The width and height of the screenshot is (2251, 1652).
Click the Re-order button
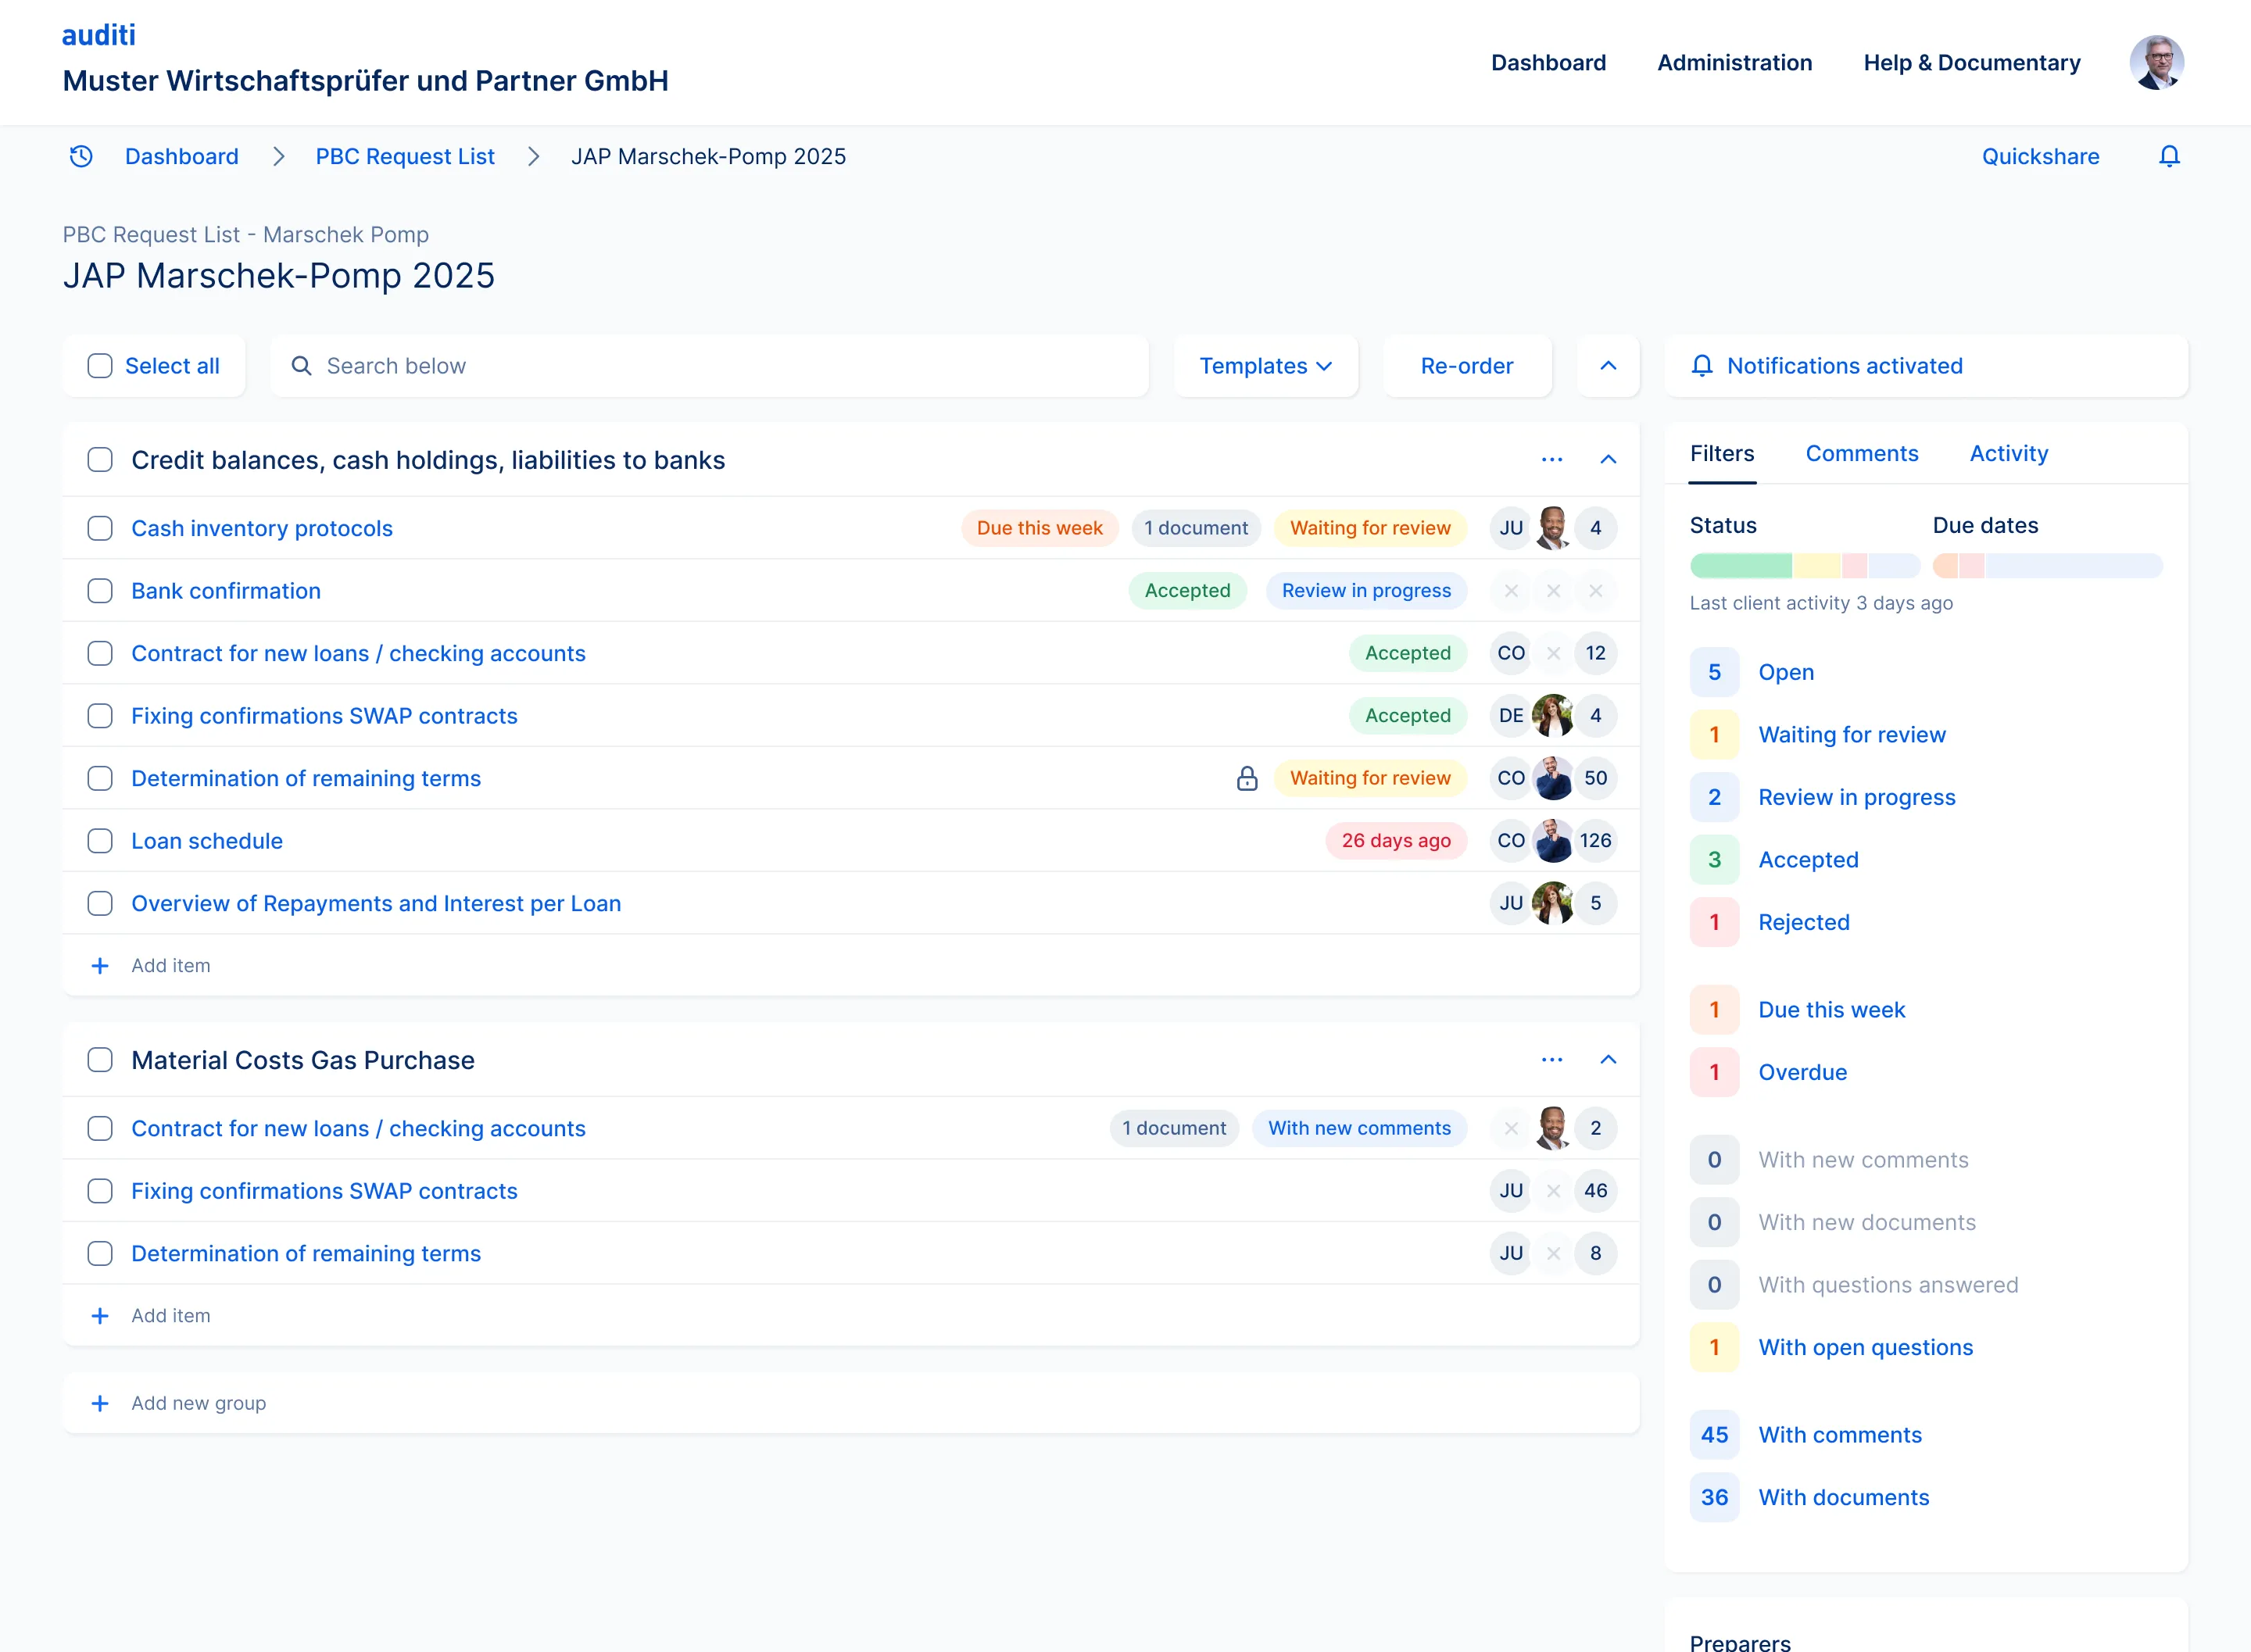click(1467, 366)
